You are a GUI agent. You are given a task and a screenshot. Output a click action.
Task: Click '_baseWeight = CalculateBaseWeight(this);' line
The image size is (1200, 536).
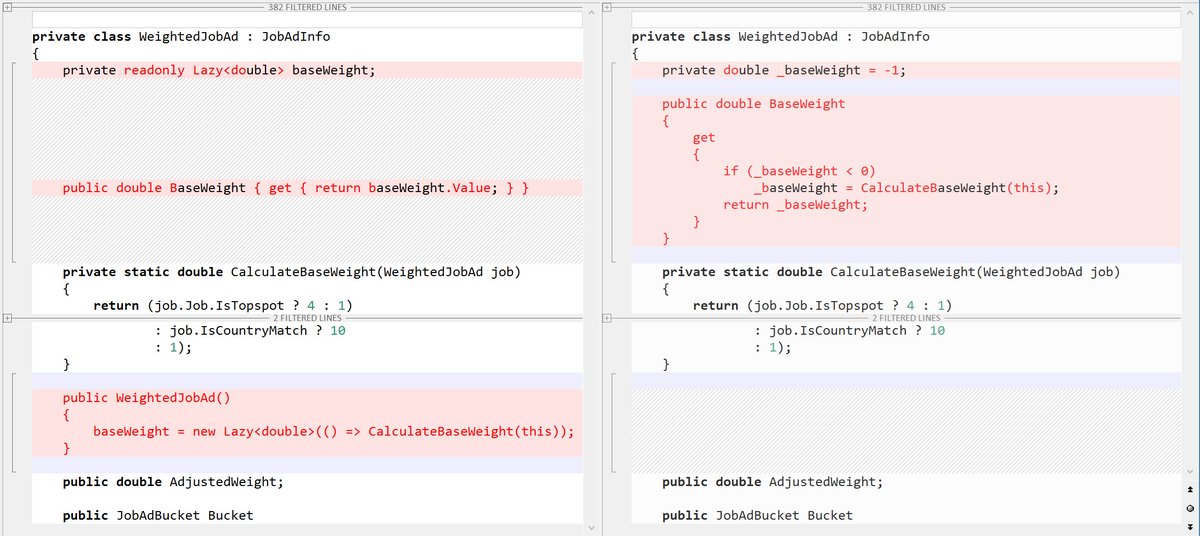pos(907,188)
